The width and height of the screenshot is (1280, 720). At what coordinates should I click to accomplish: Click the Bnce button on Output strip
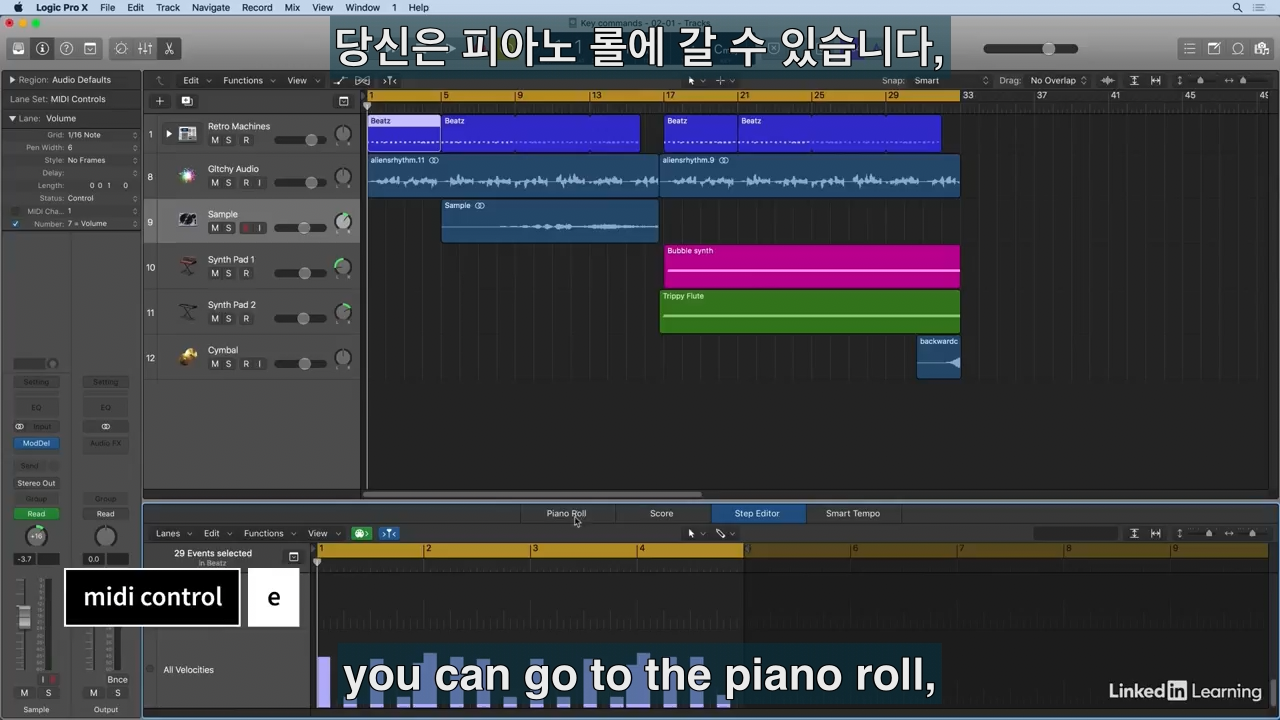tap(117, 680)
